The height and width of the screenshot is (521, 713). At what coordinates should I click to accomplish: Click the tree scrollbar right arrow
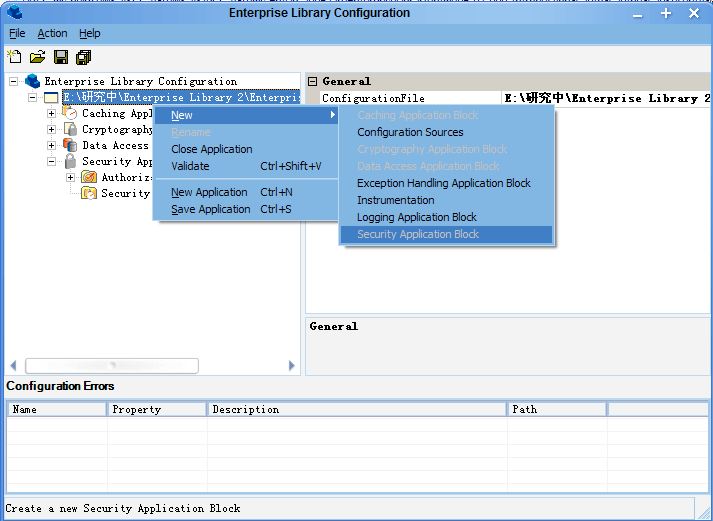(x=291, y=366)
